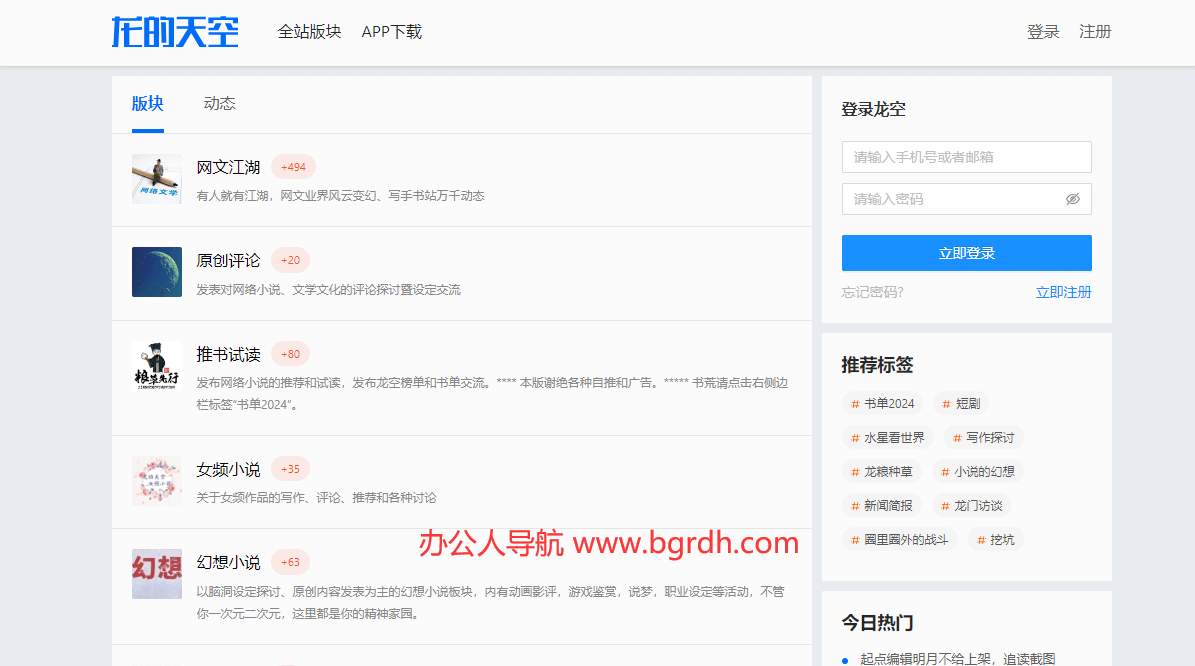Viewport: 1195px width, 666px height.
Task: Click 登录 in the top right header
Action: pos(1043,32)
